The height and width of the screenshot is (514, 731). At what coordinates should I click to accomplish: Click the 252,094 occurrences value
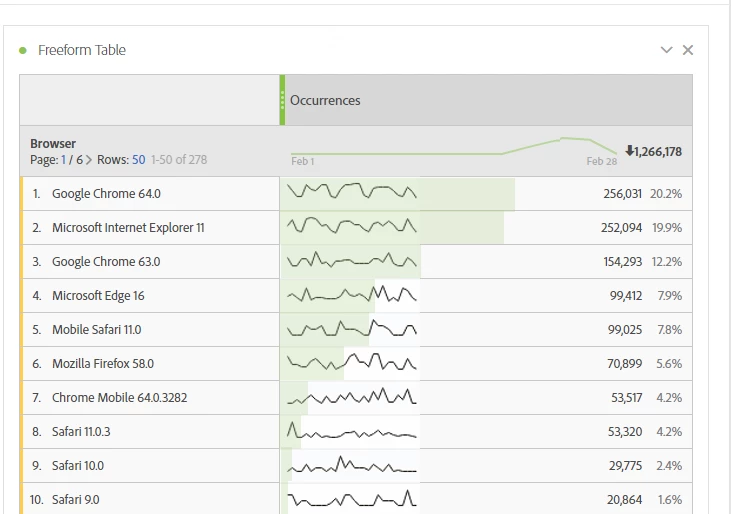point(621,227)
